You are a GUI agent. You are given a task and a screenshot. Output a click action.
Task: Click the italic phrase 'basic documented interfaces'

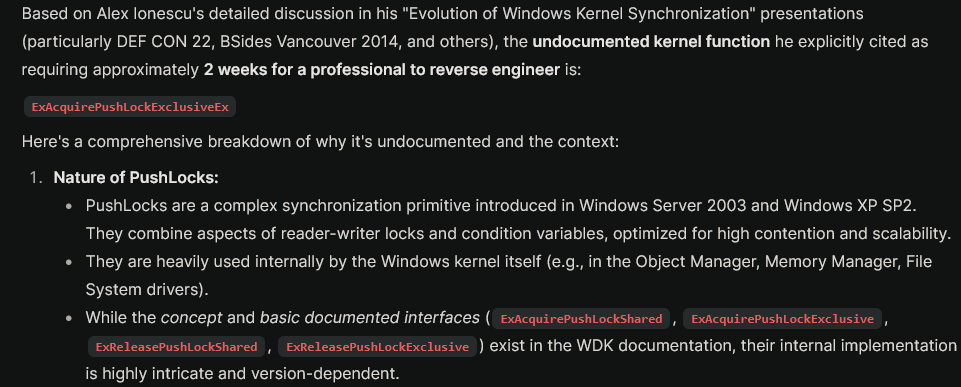coord(370,318)
